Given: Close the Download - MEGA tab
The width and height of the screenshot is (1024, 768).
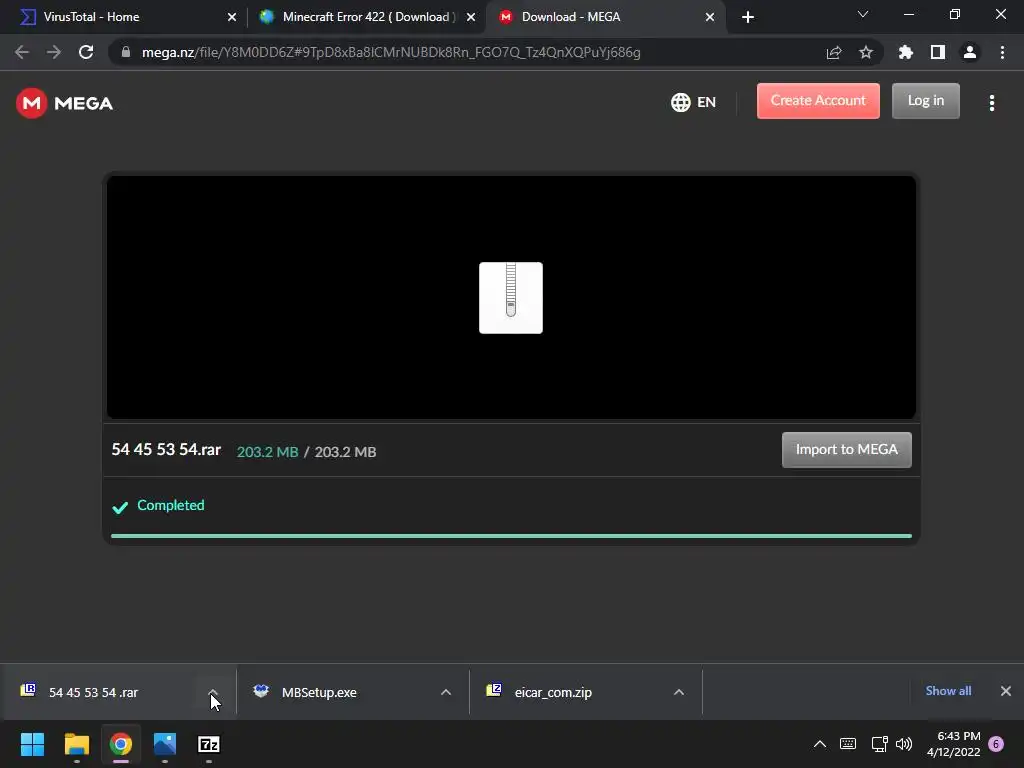Looking at the screenshot, I should (710, 17).
